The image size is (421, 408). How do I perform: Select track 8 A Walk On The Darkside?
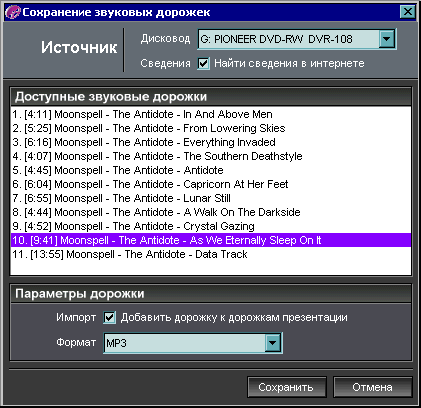211,212
